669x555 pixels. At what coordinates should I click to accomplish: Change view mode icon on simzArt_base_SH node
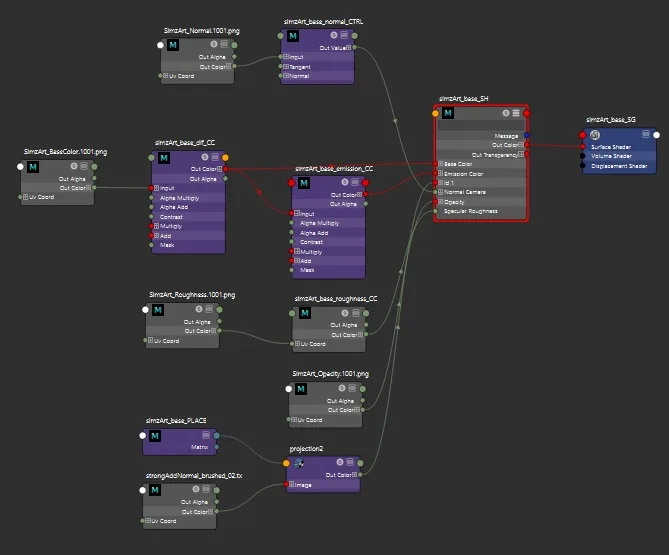coord(516,113)
